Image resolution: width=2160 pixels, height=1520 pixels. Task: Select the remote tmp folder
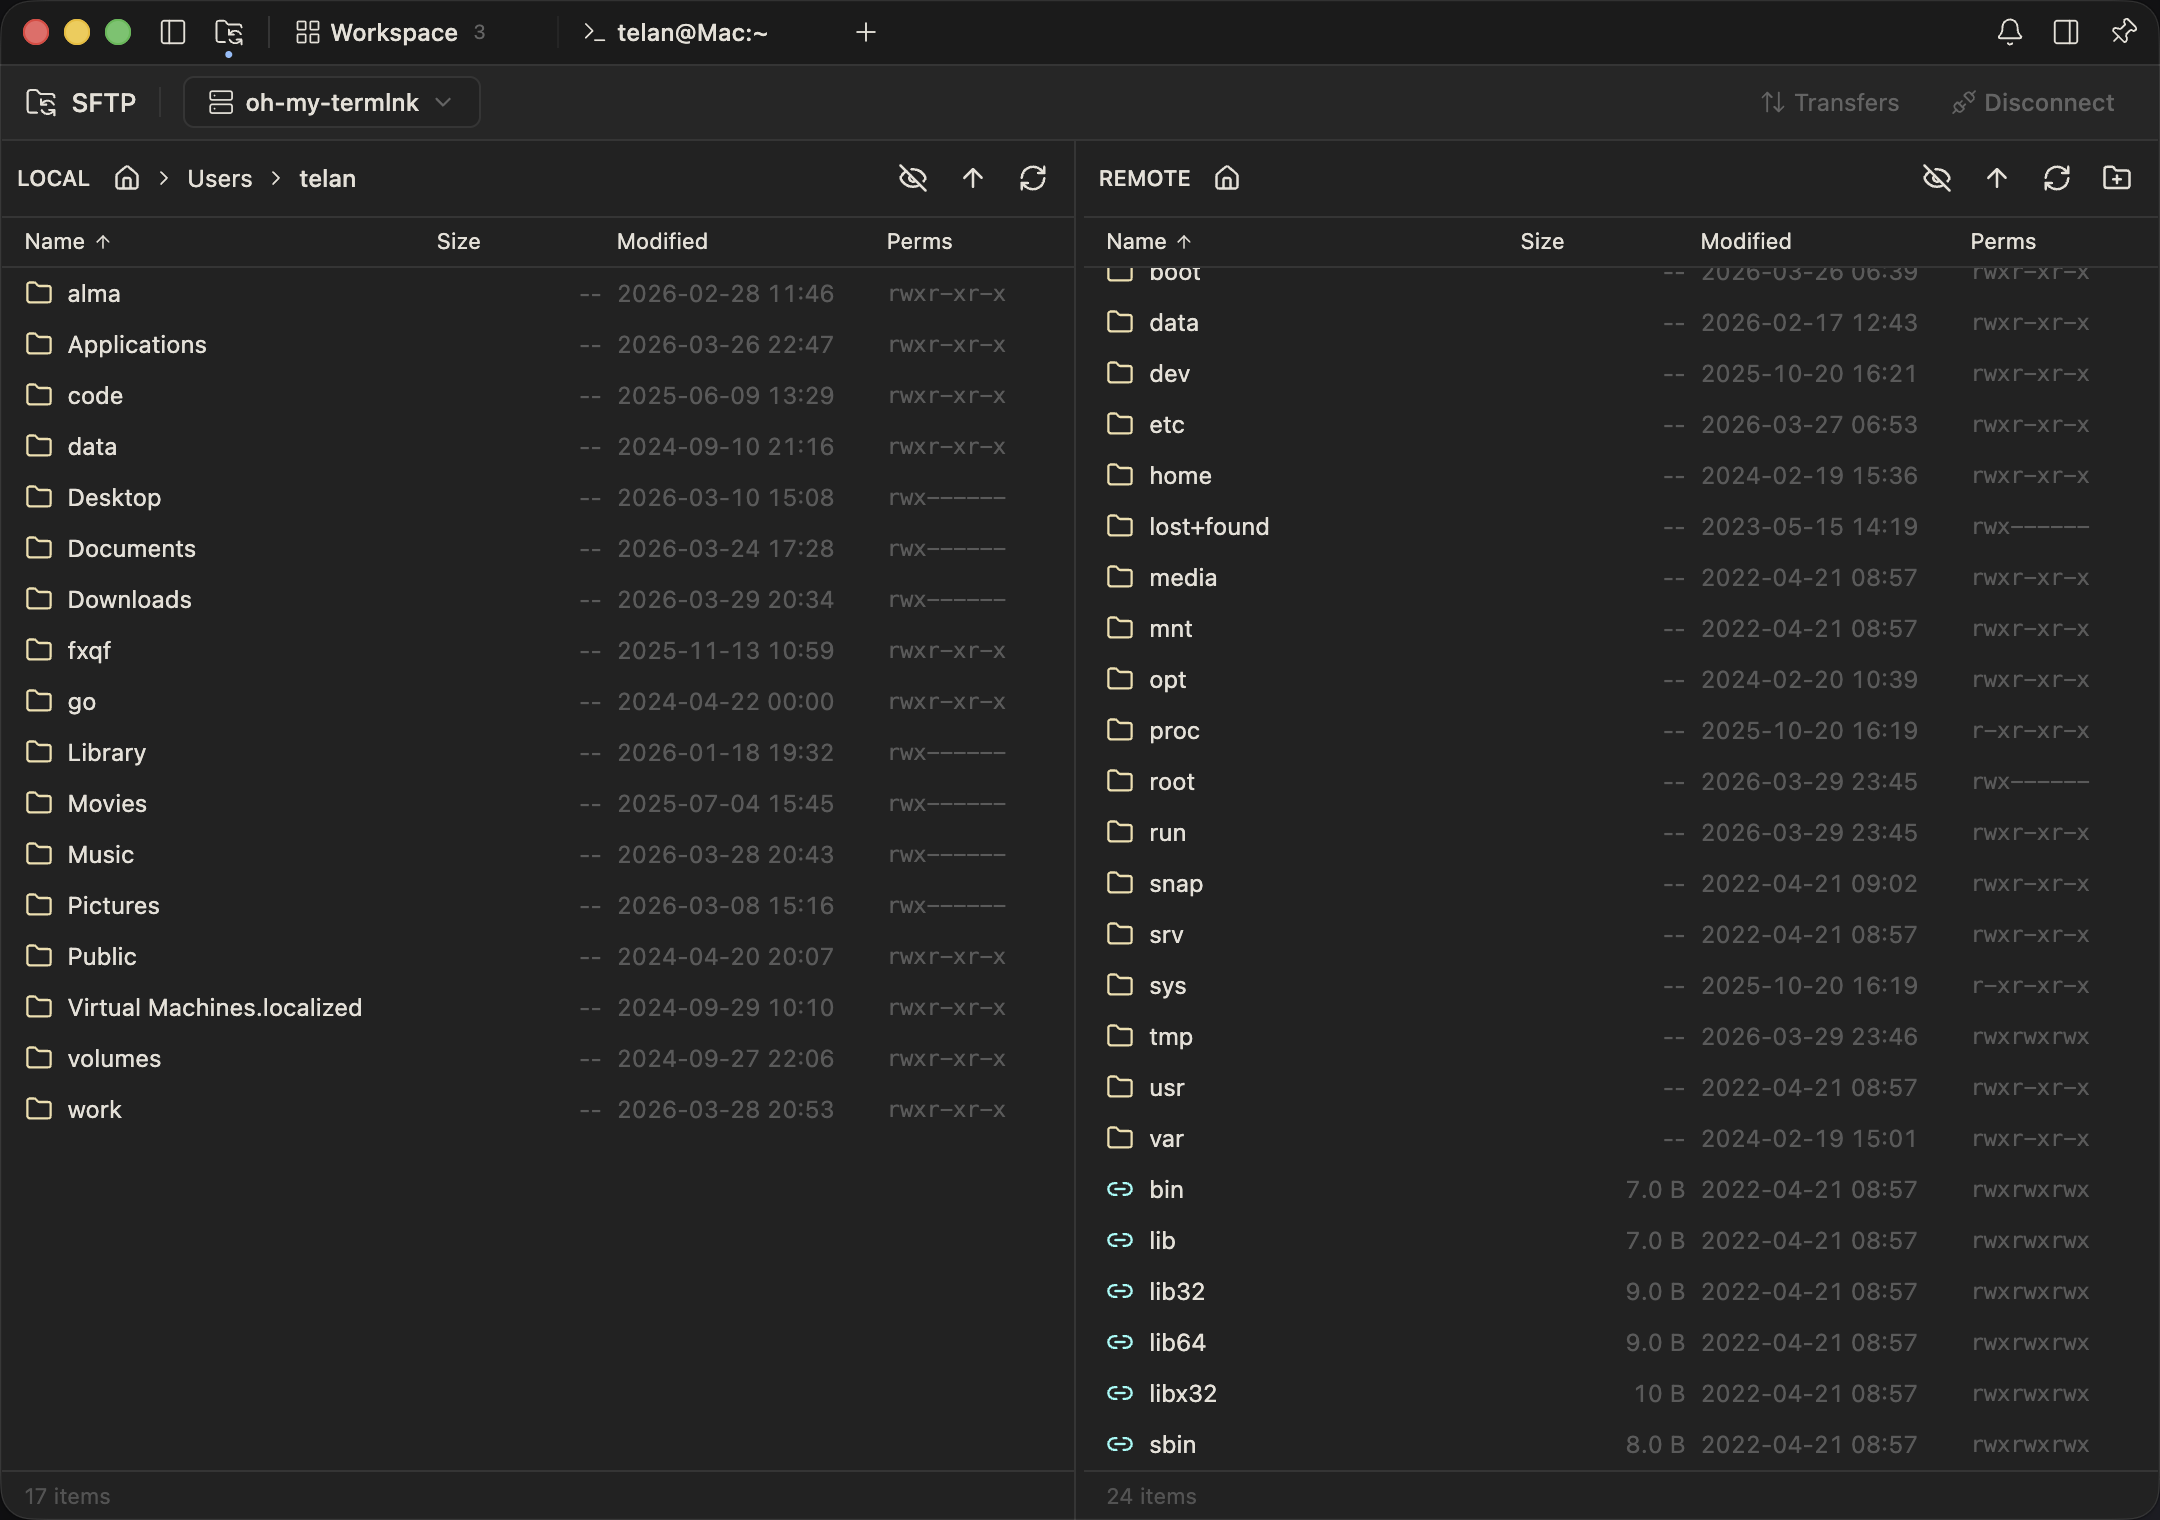coord(1620,1036)
